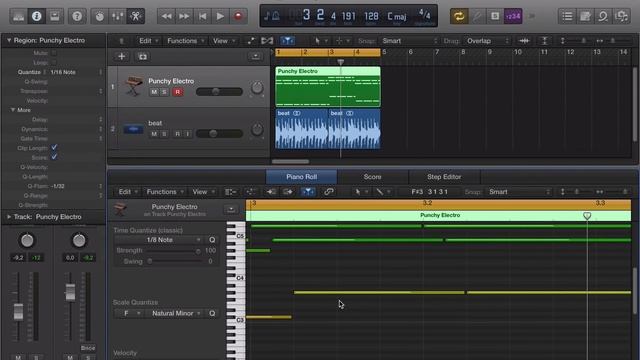Viewport: 640px width, 360px height.
Task: Open the Quantize 1/16 Note menu
Action: (x=76, y=72)
